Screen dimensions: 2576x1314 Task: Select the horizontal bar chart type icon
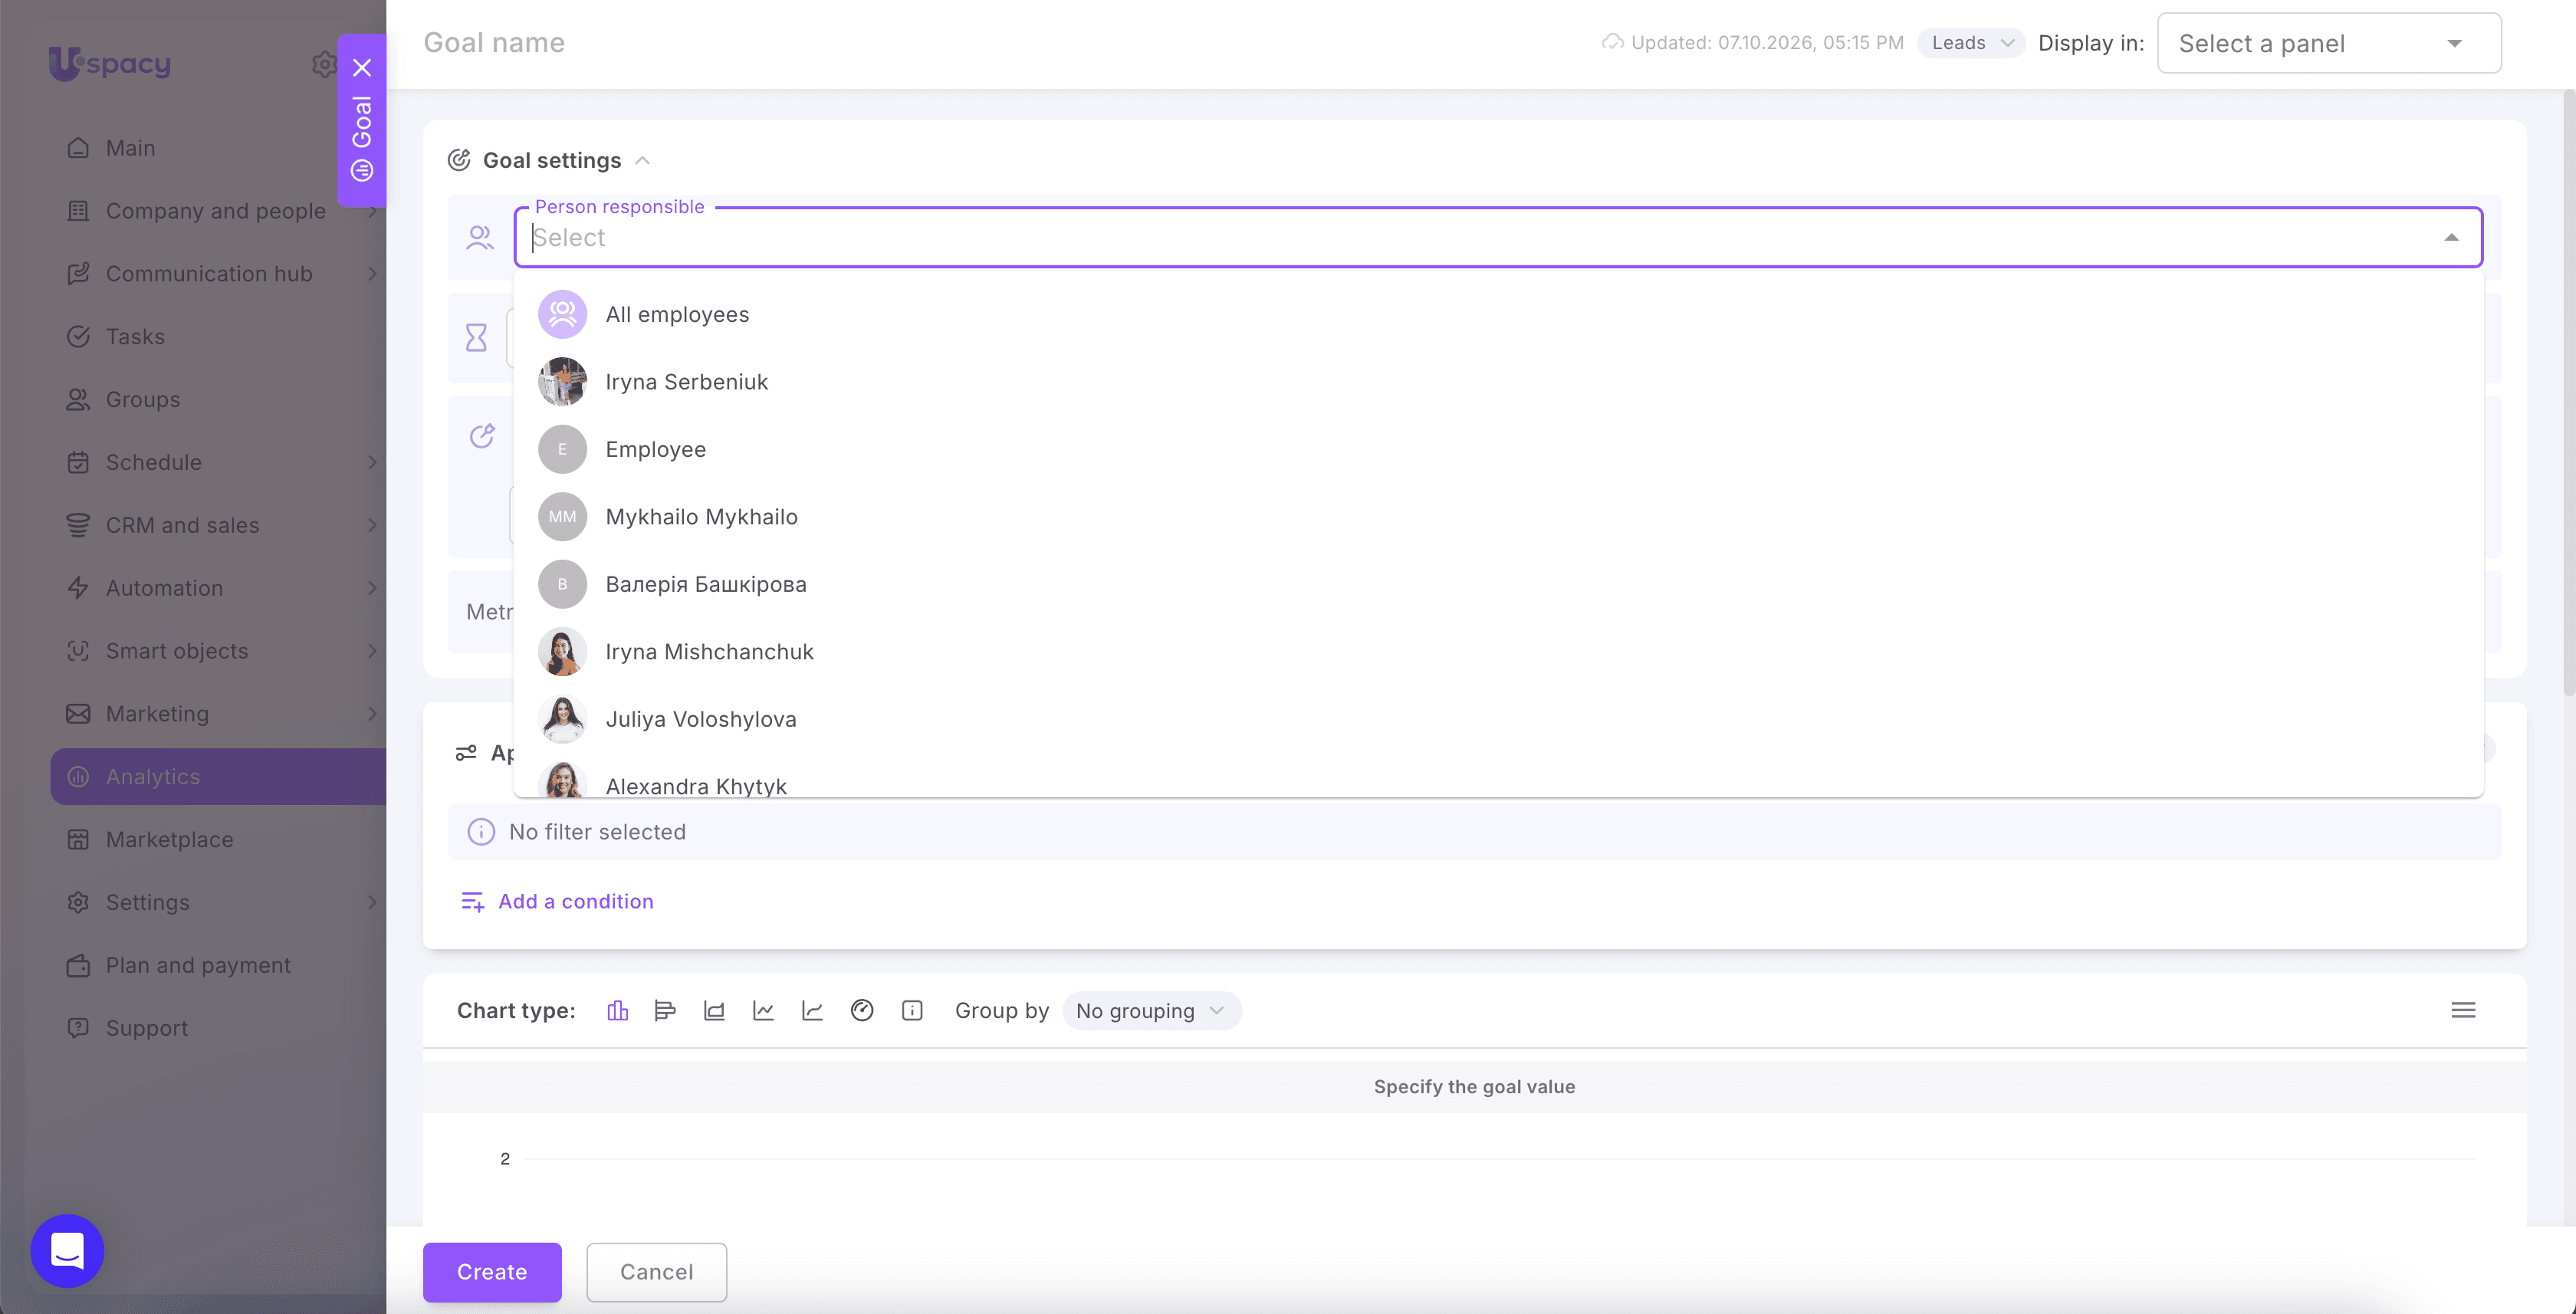tap(665, 1010)
